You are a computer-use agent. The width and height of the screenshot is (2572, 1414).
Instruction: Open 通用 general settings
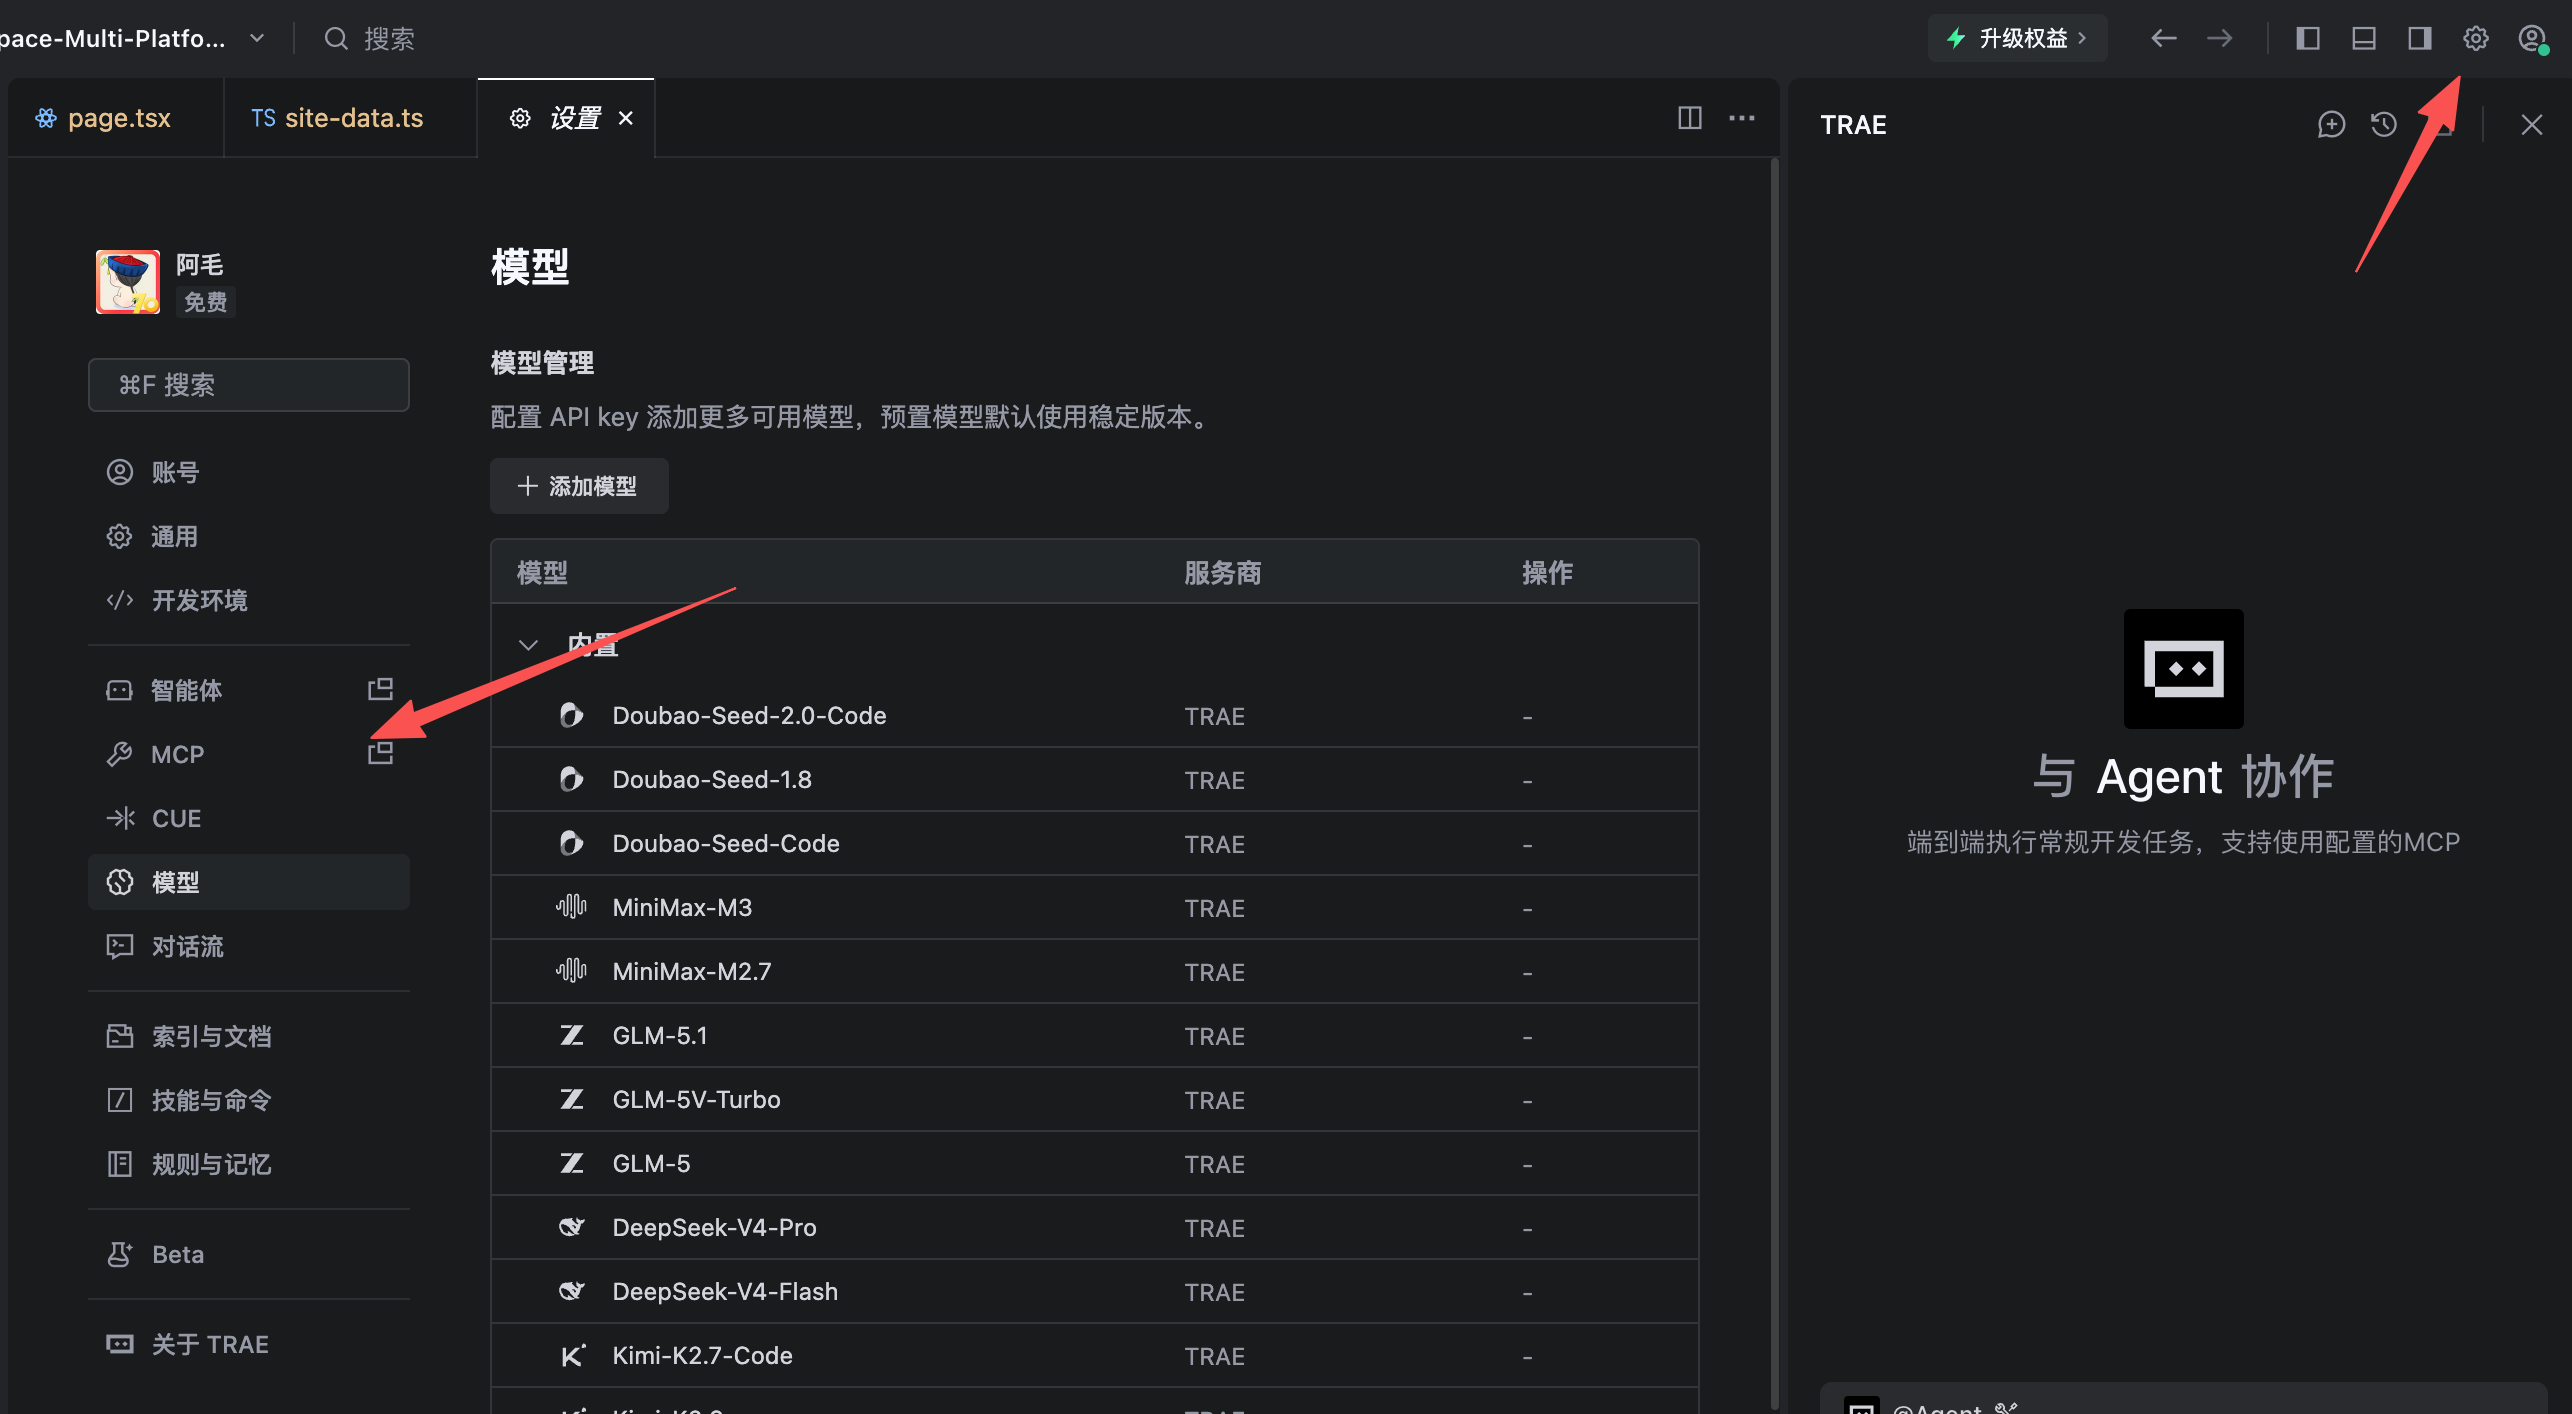(x=248, y=536)
